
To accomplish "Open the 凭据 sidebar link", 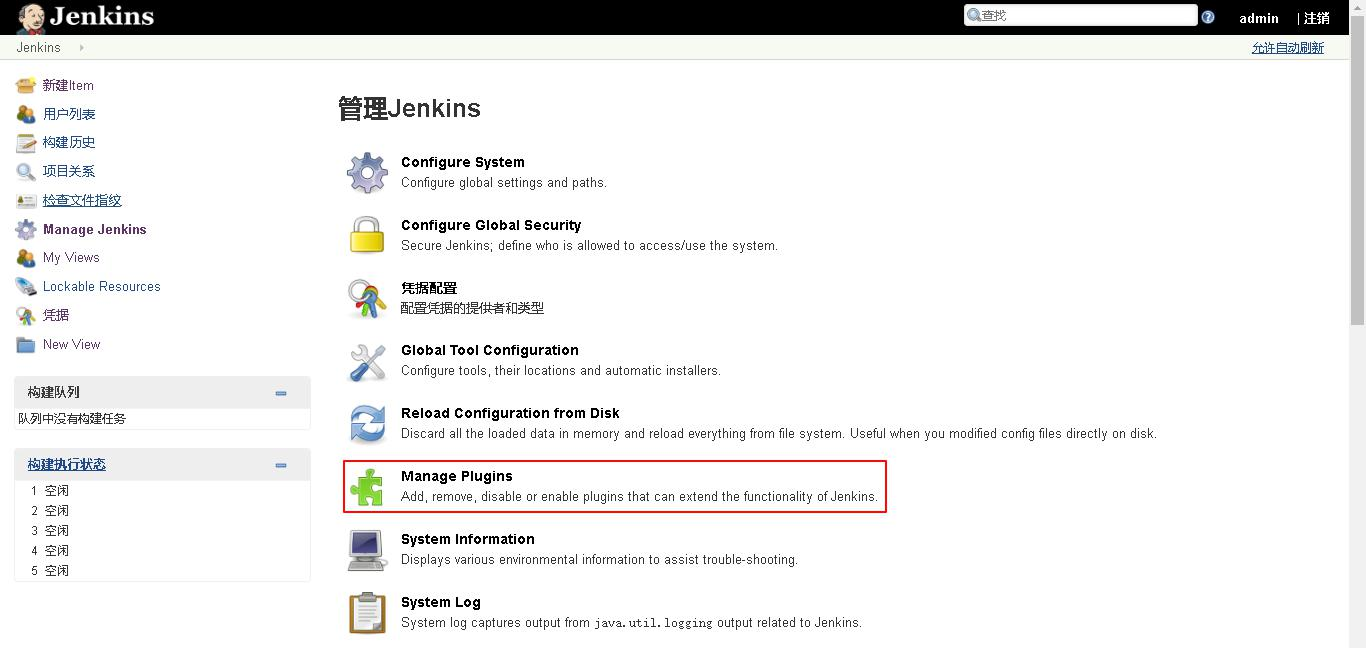I will click(56, 315).
